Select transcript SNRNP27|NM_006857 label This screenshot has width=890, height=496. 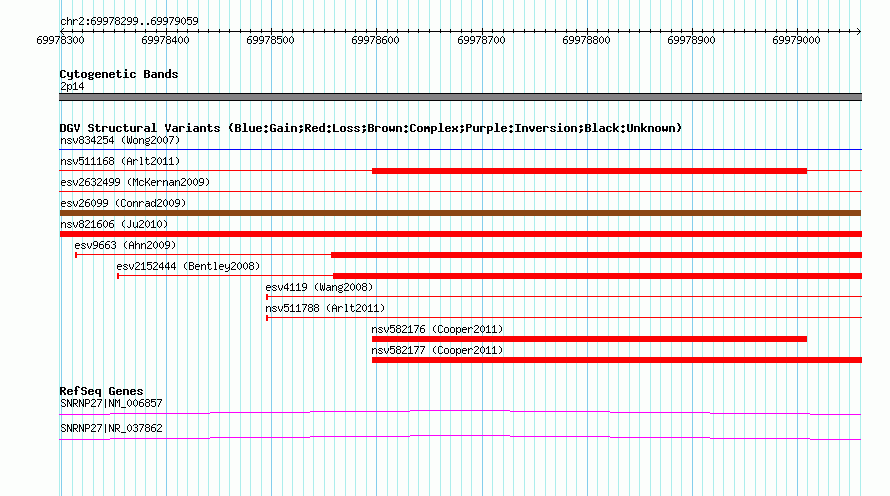(x=111, y=403)
